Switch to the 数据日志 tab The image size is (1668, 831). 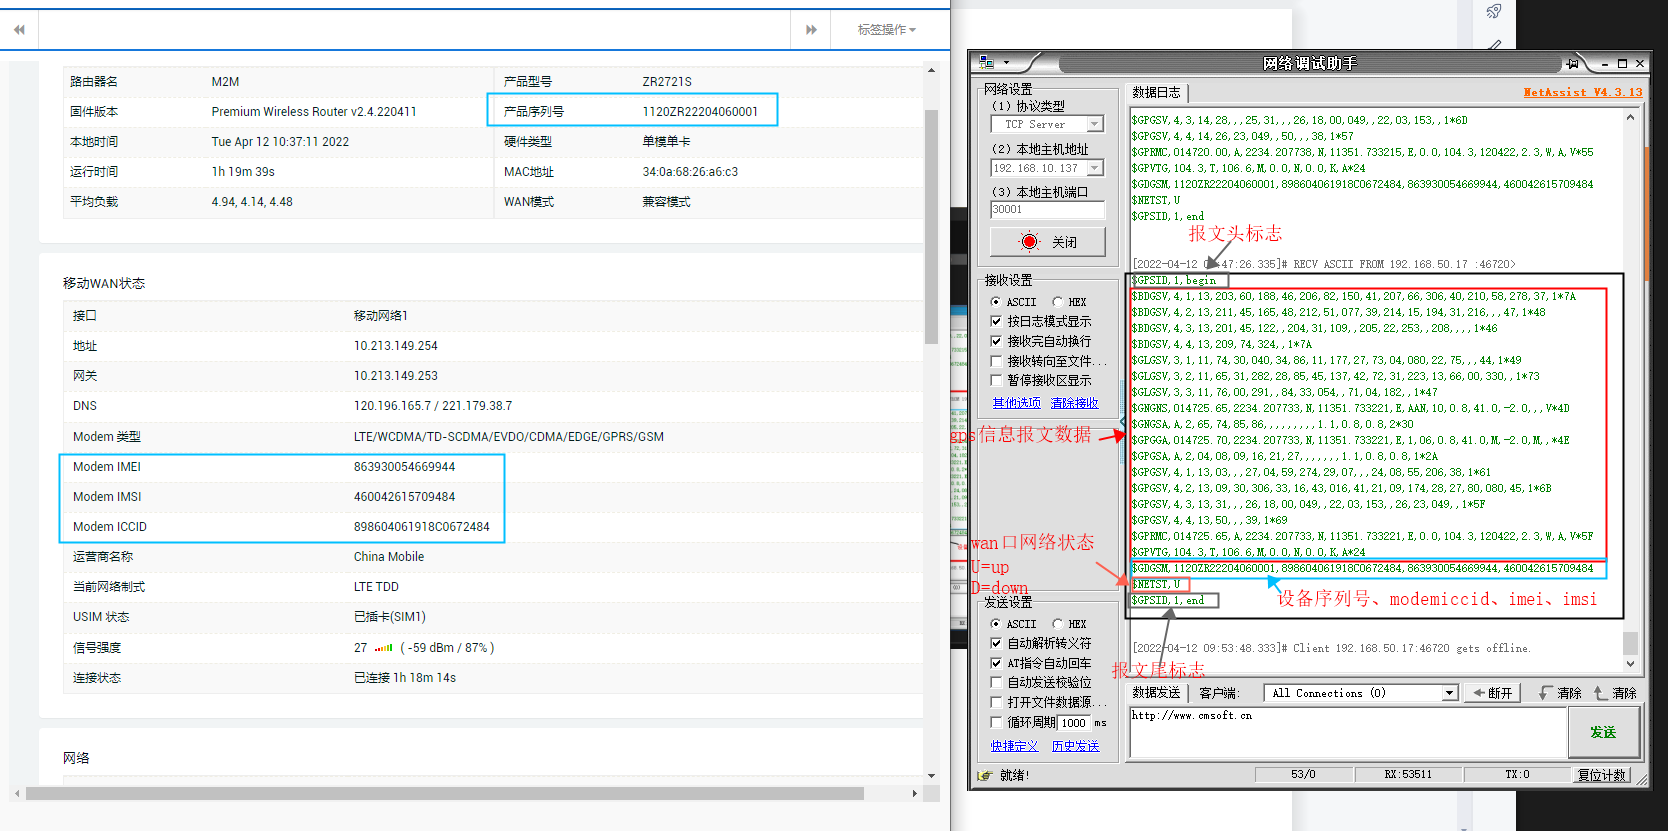pyautogui.click(x=1156, y=92)
